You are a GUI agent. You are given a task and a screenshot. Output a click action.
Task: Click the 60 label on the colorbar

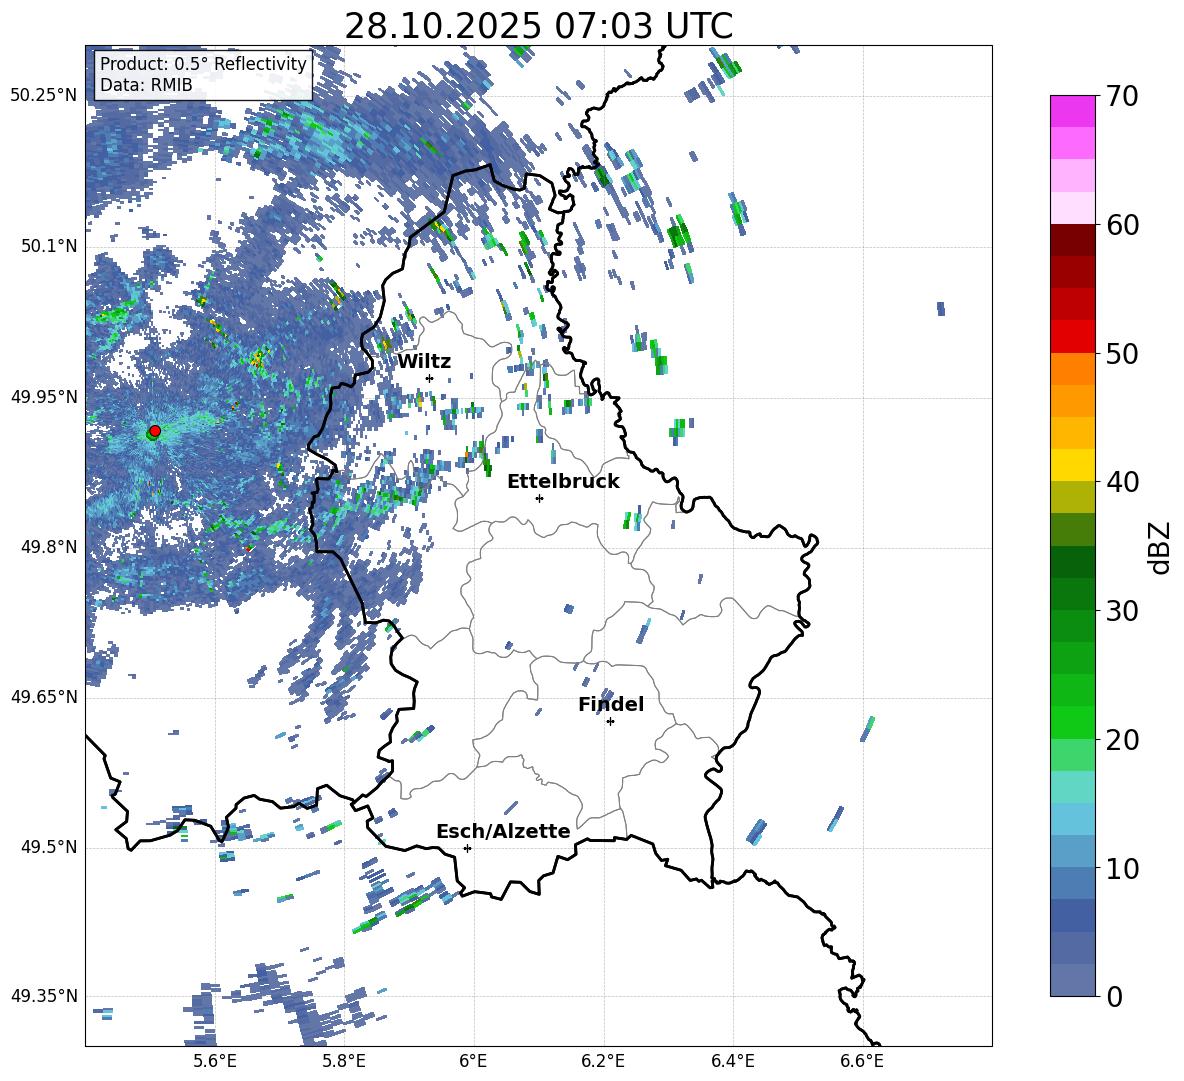click(1121, 225)
